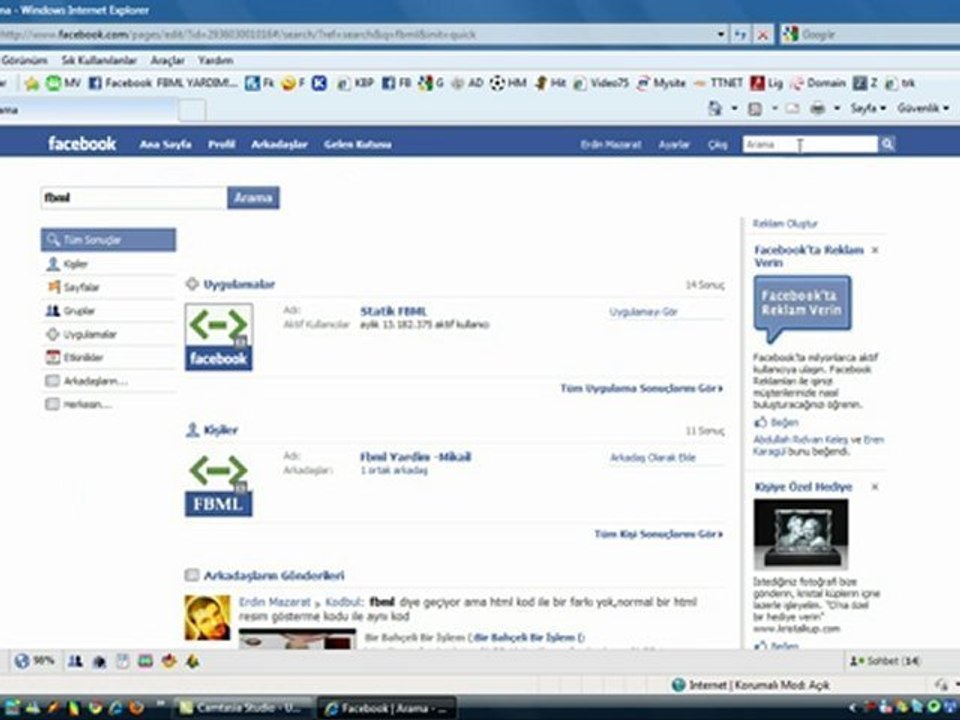The image size is (960, 720).
Task: Select Uygulamalar filter in sidebar
Action: pos(108,334)
